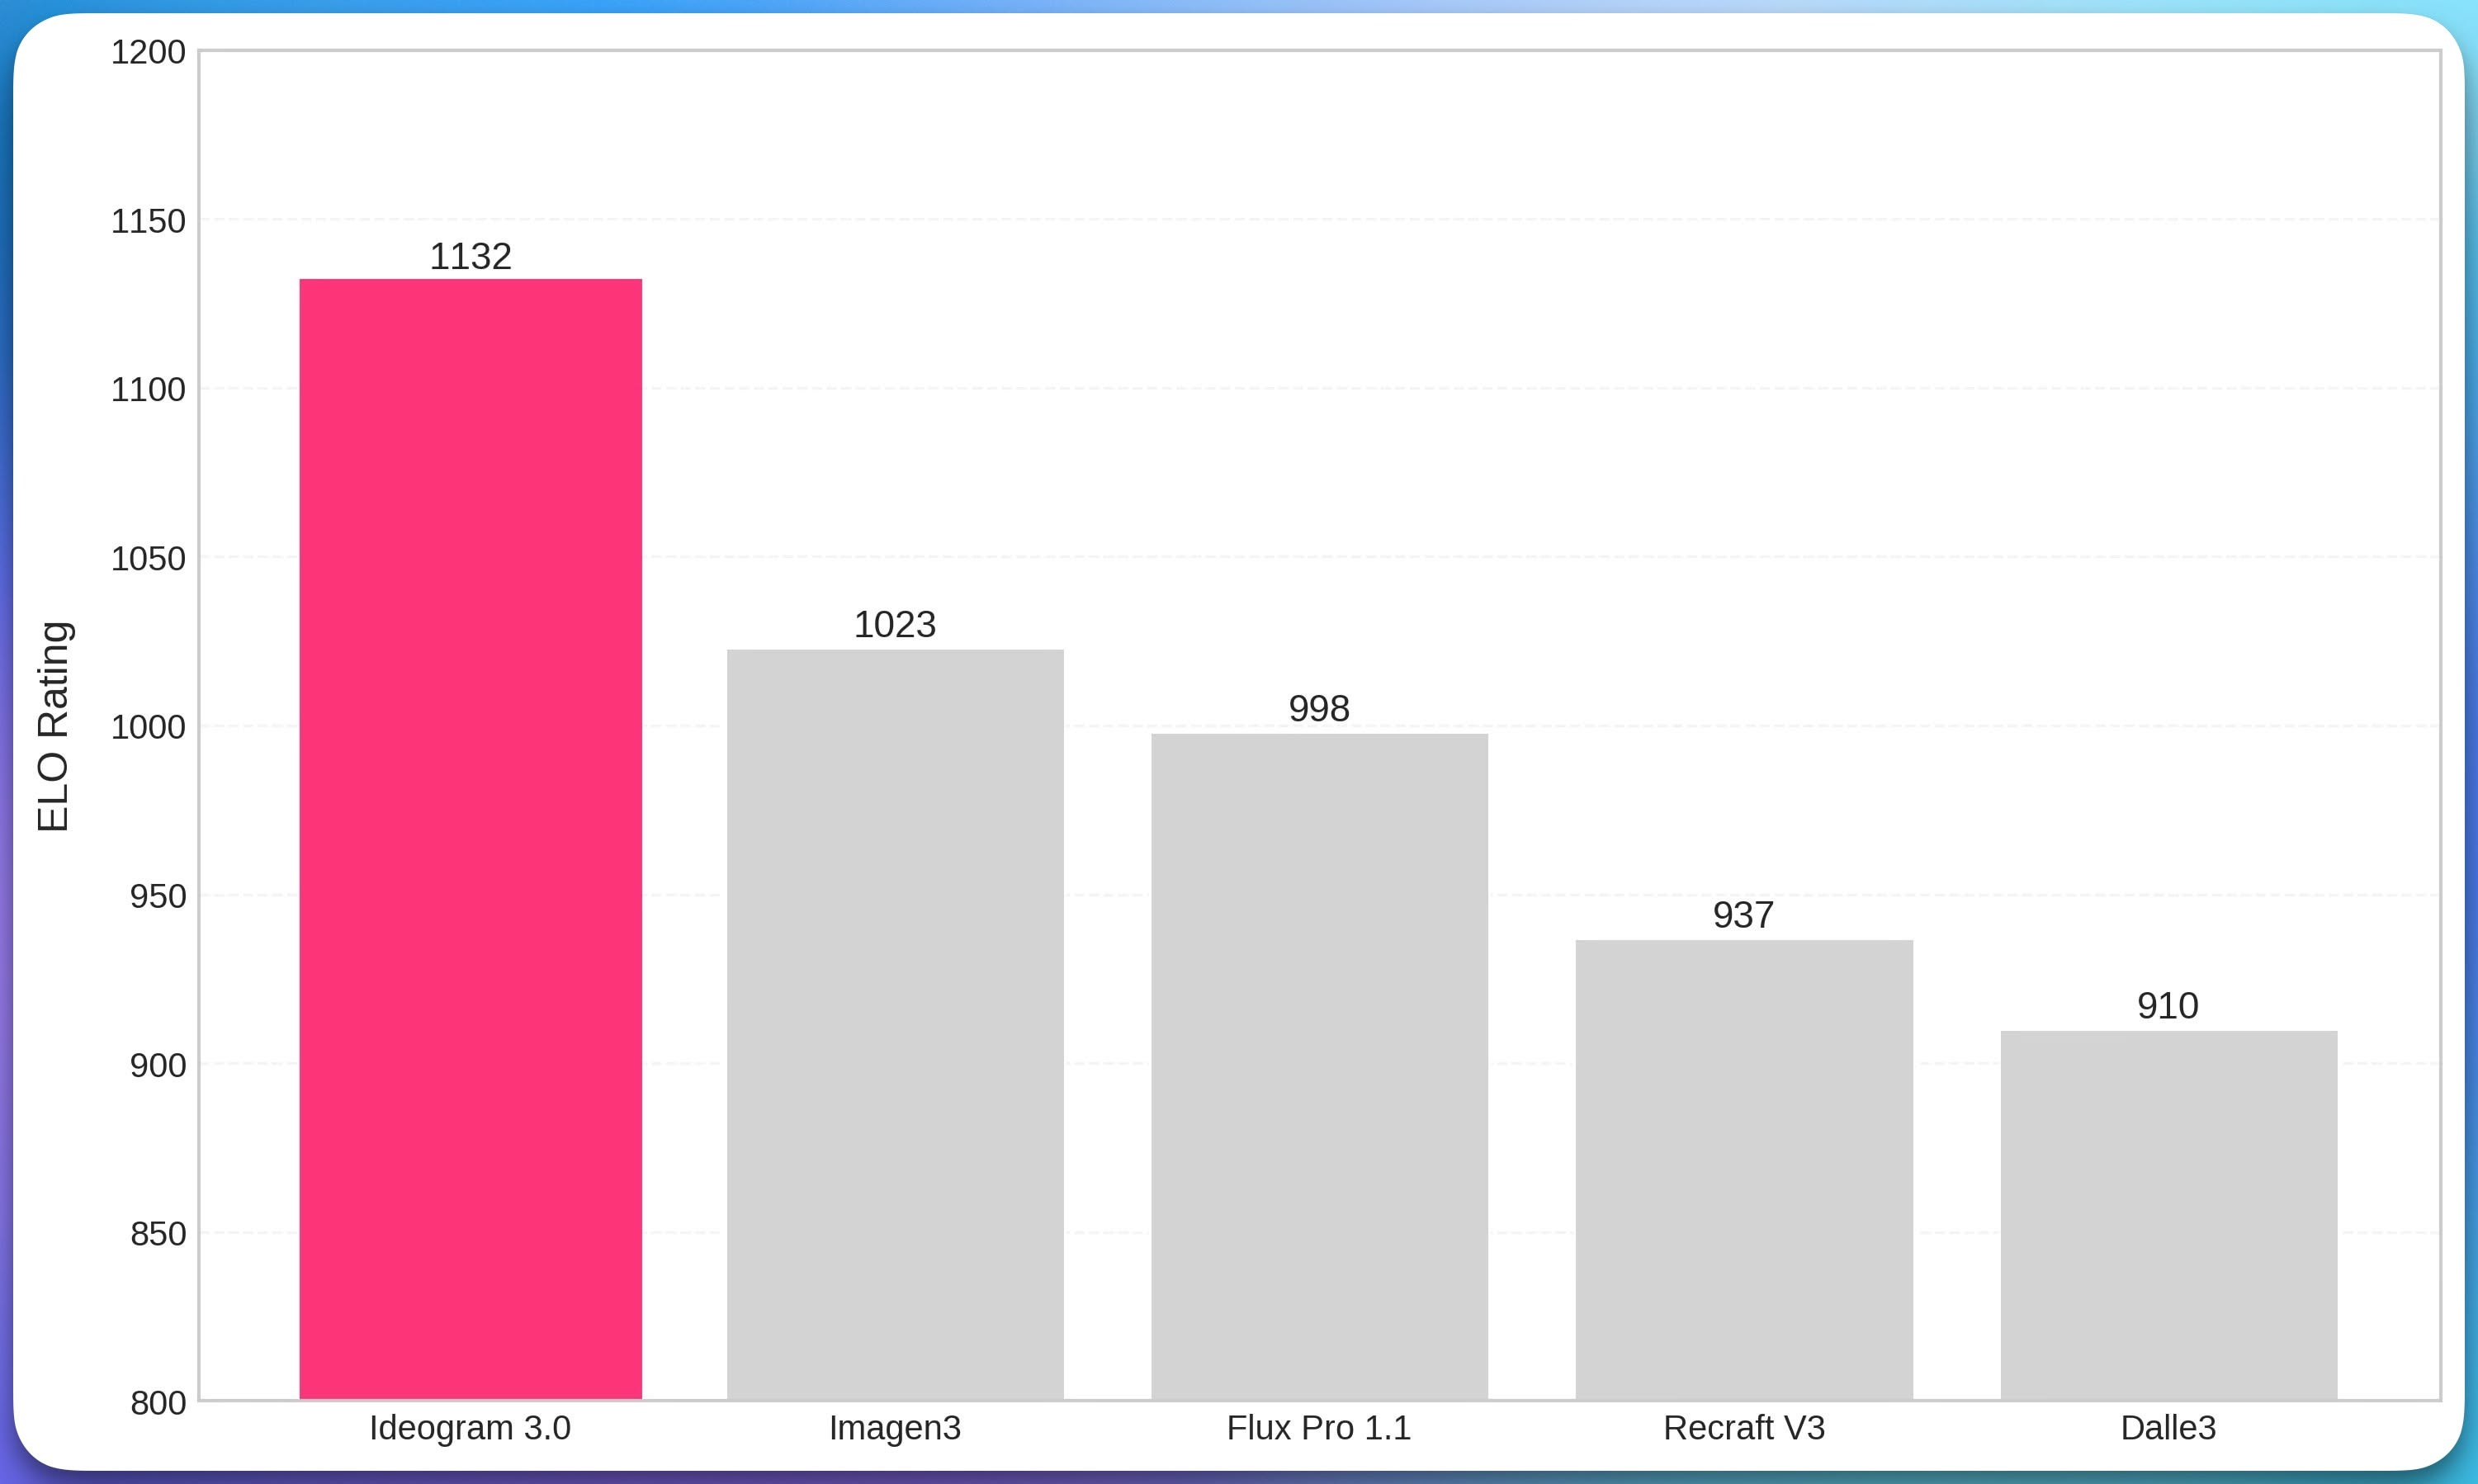Click the Imagen3 axis label
Viewport: 2478px width, 1484px height.
pos(895,1427)
